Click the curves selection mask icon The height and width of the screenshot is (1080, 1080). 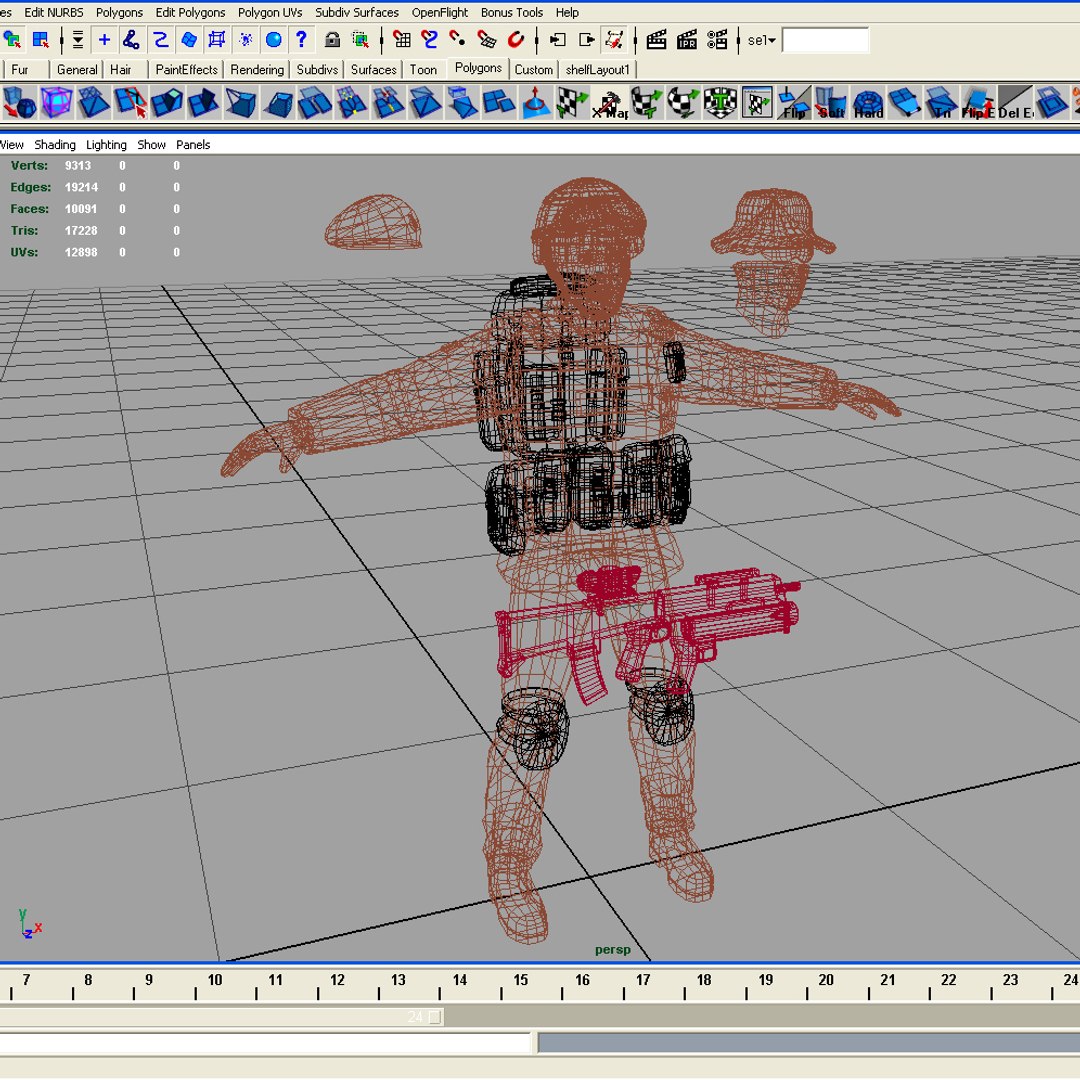pyautogui.click(x=160, y=40)
